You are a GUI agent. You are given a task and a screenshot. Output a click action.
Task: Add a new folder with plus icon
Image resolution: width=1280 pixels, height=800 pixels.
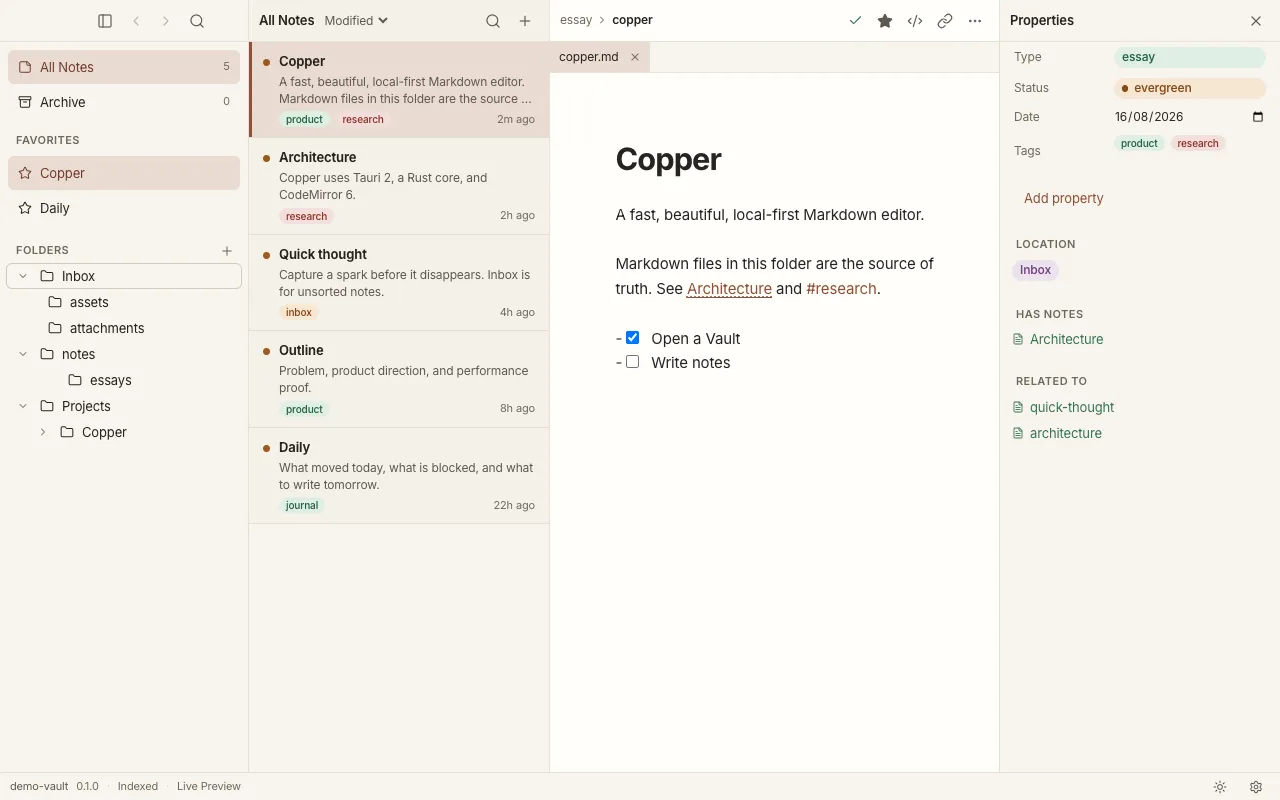tap(227, 251)
